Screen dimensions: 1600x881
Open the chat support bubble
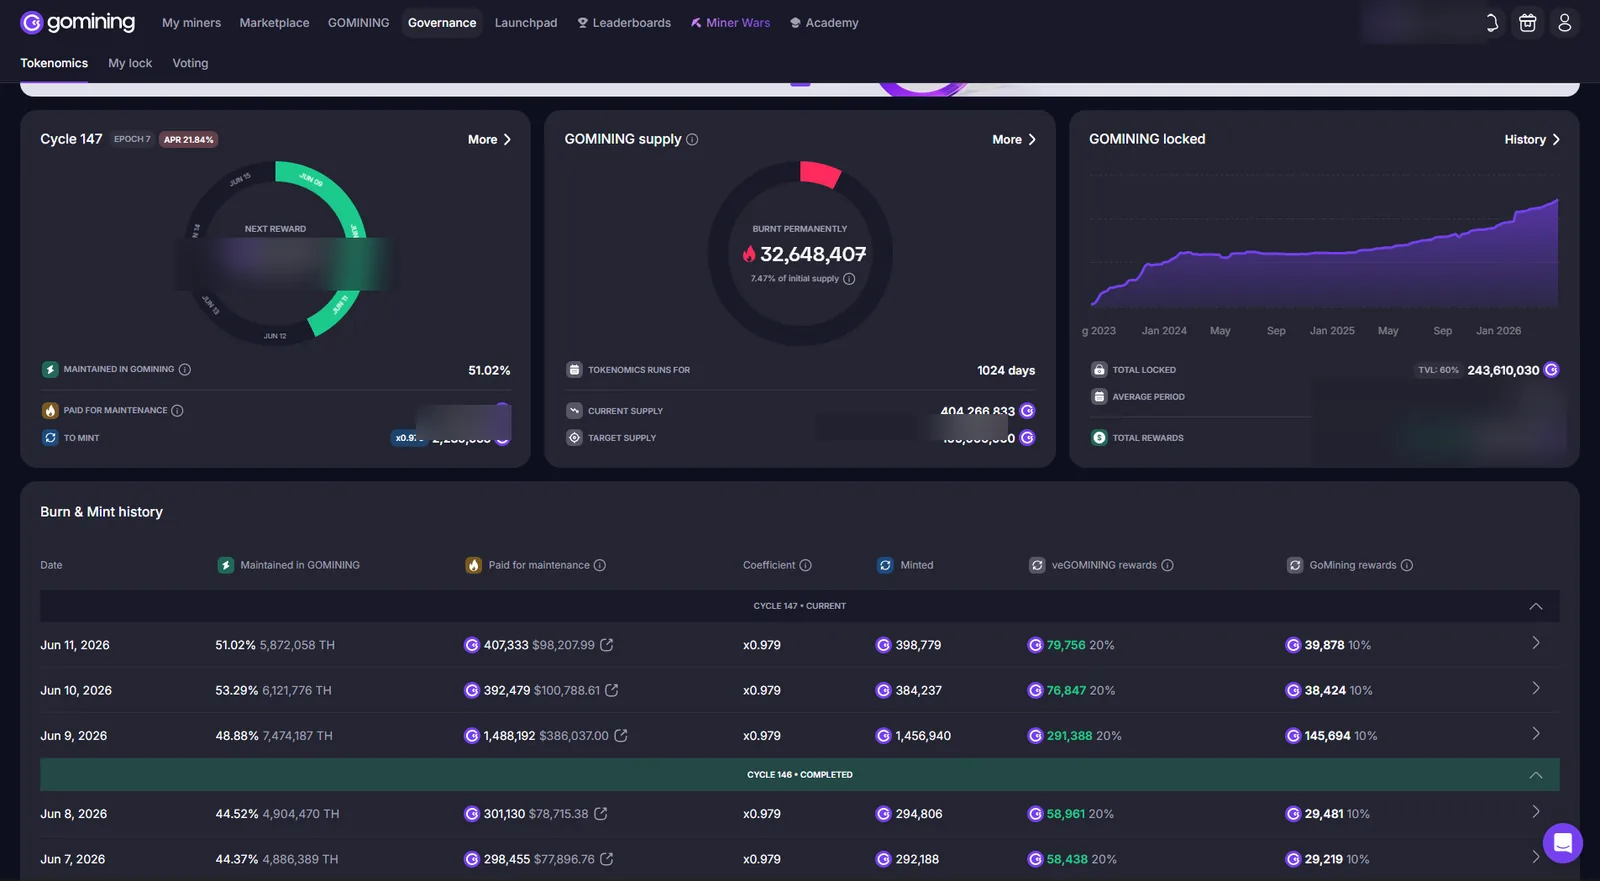coord(1562,843)
